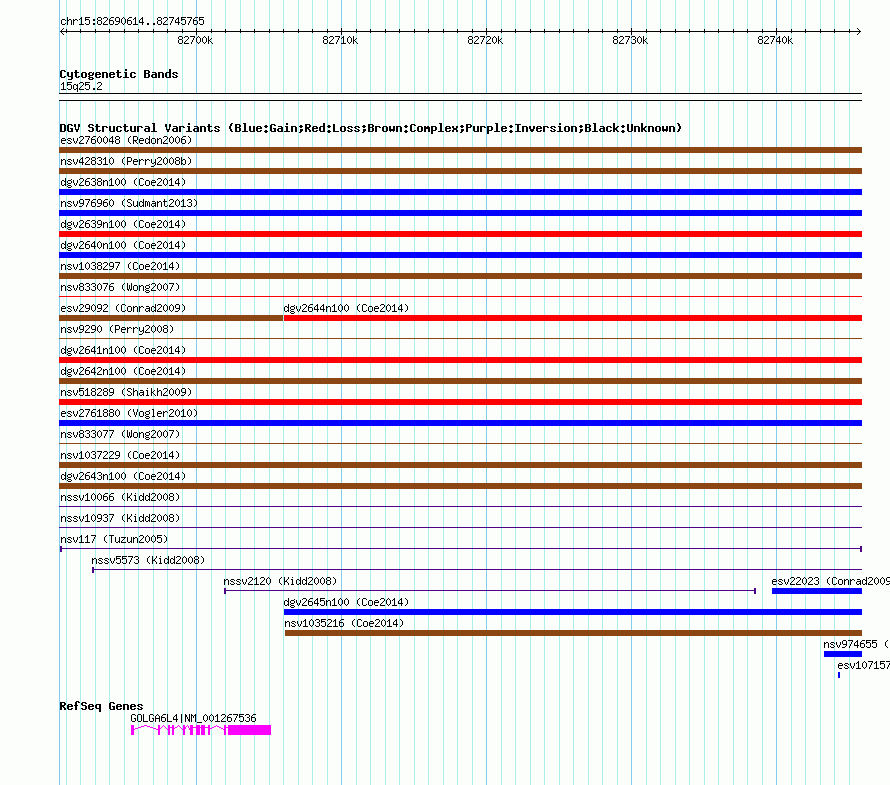Click dgv2642n100 (Coe2014) label
Viewport: 890px width, 785px height.
click(x=123, y=371)
